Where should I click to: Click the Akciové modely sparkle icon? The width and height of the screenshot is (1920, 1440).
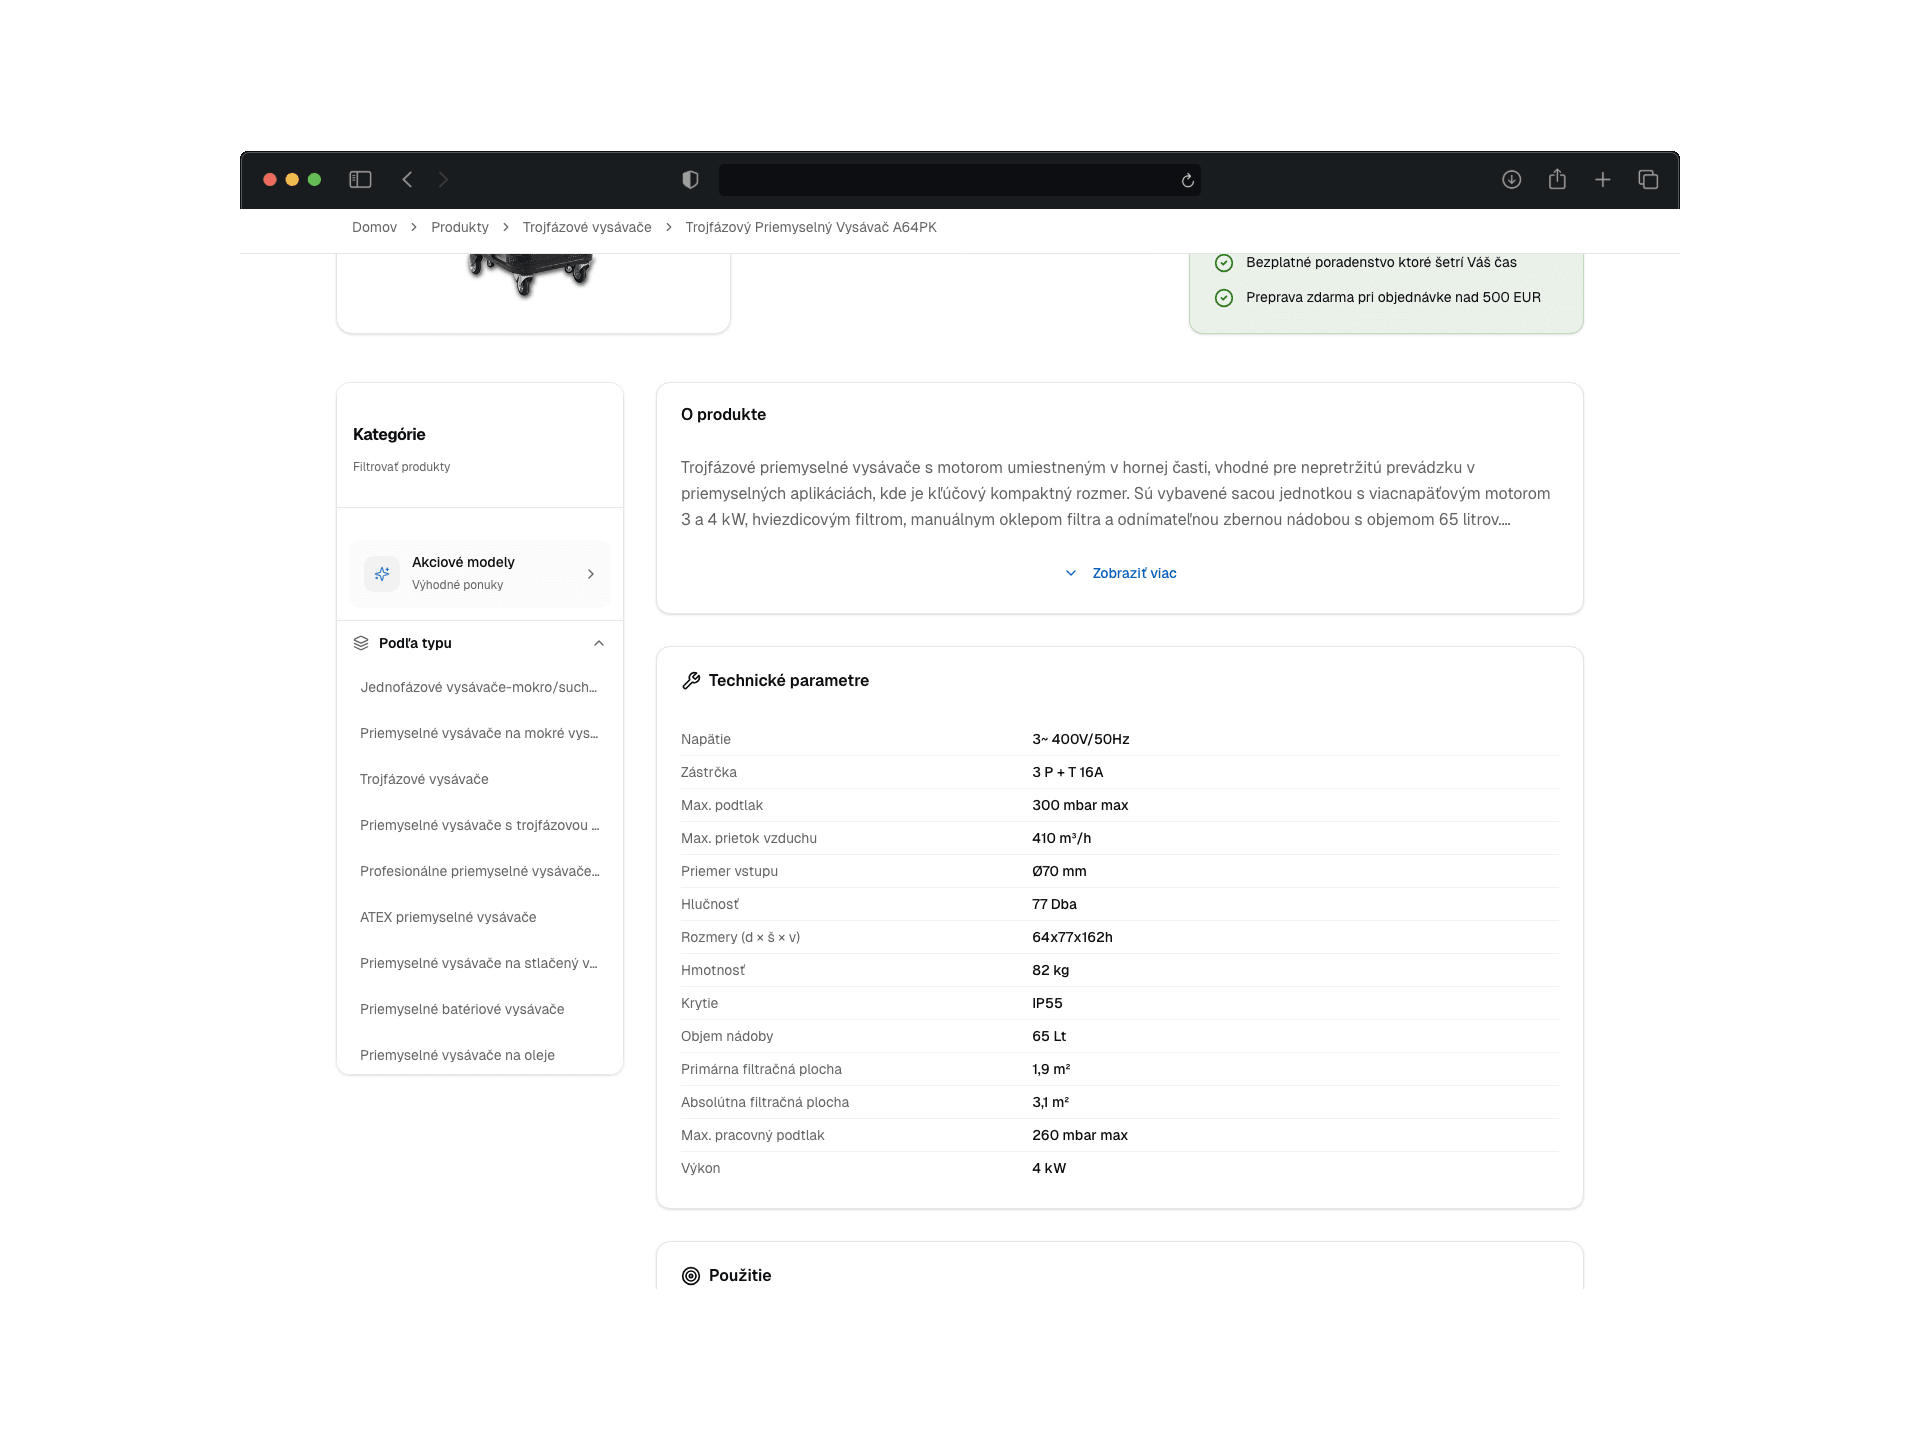382,574
